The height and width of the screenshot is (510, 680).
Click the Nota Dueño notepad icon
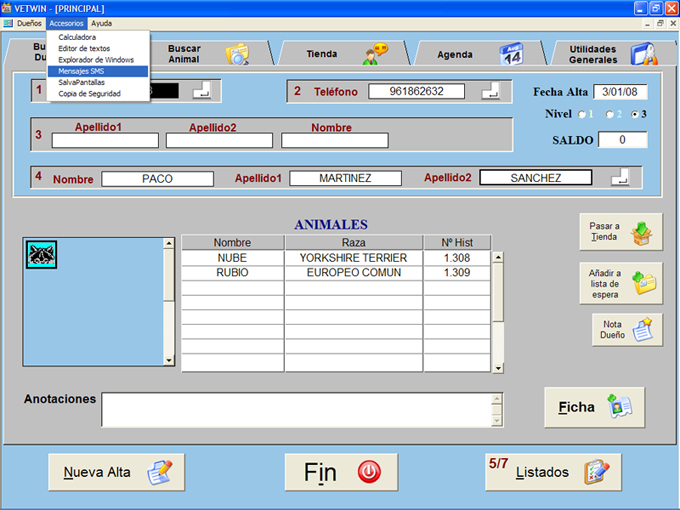tap(642, 330)
